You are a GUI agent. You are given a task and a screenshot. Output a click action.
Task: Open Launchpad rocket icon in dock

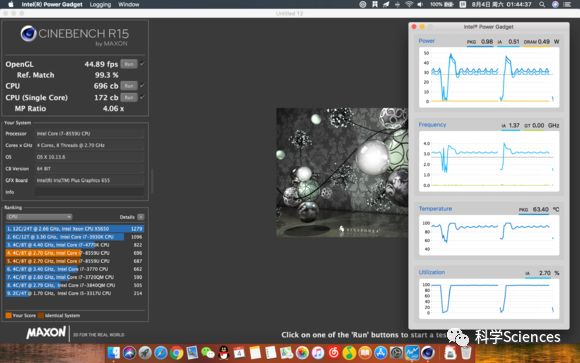145,353
